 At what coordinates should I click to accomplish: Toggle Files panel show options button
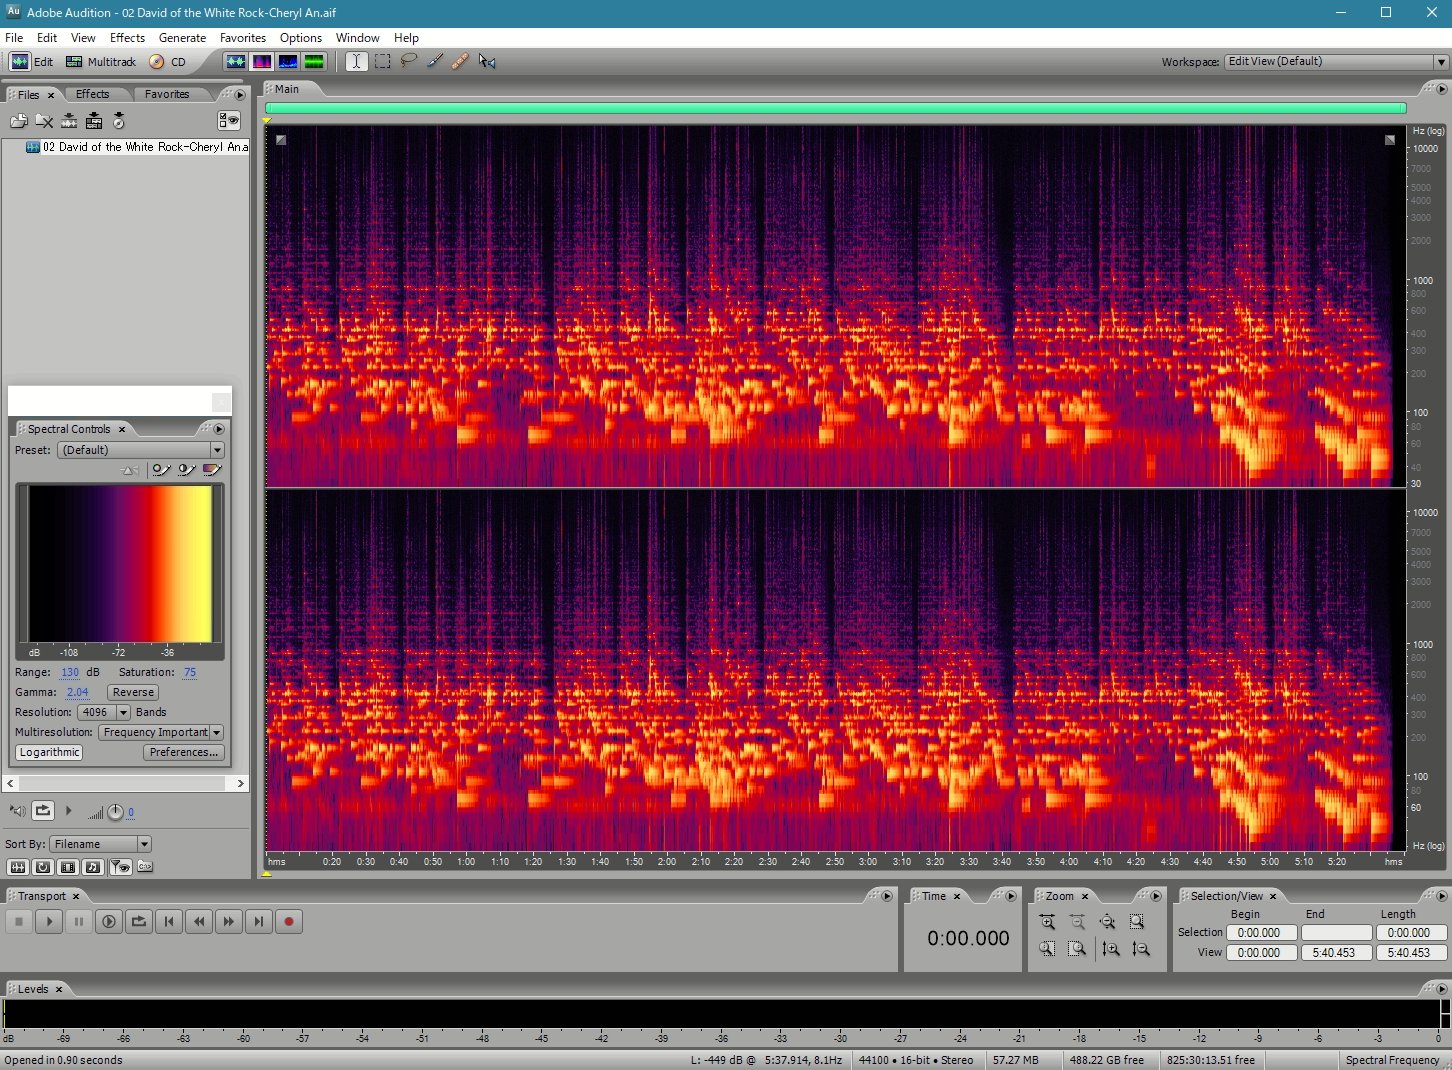229,121
